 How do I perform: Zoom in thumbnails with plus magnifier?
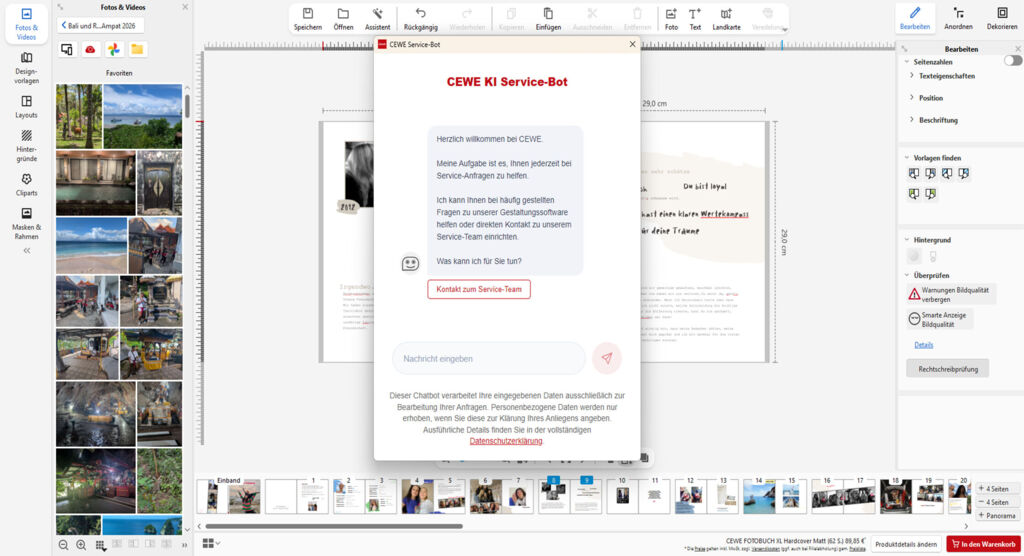point(81,544)
